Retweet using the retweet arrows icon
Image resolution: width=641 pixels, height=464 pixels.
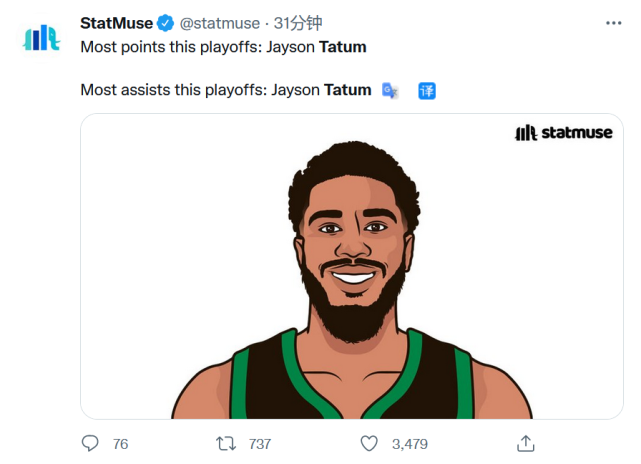pyautogui.click(x=228, y=442)
